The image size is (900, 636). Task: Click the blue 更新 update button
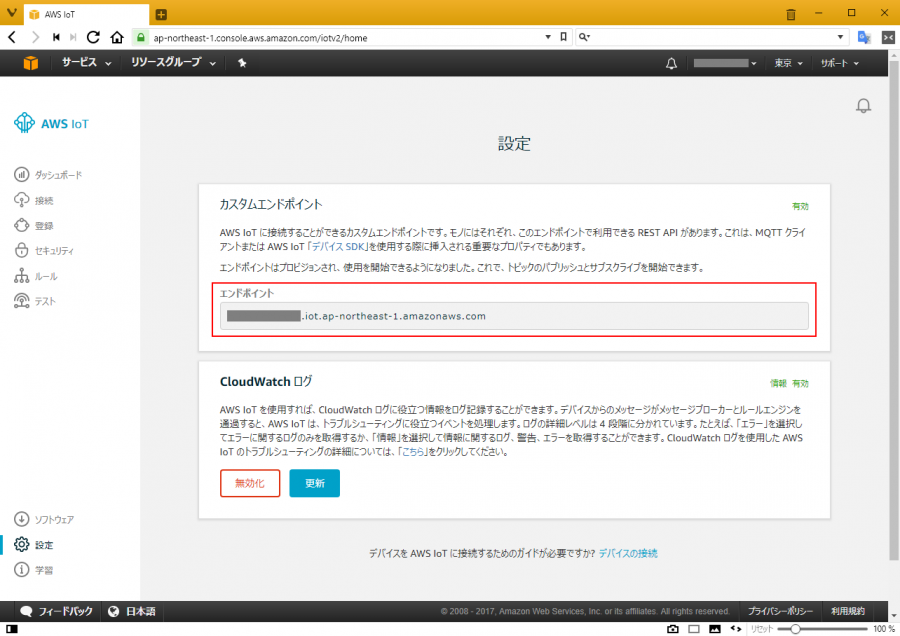pyautogui.click(x=315, y=483)
